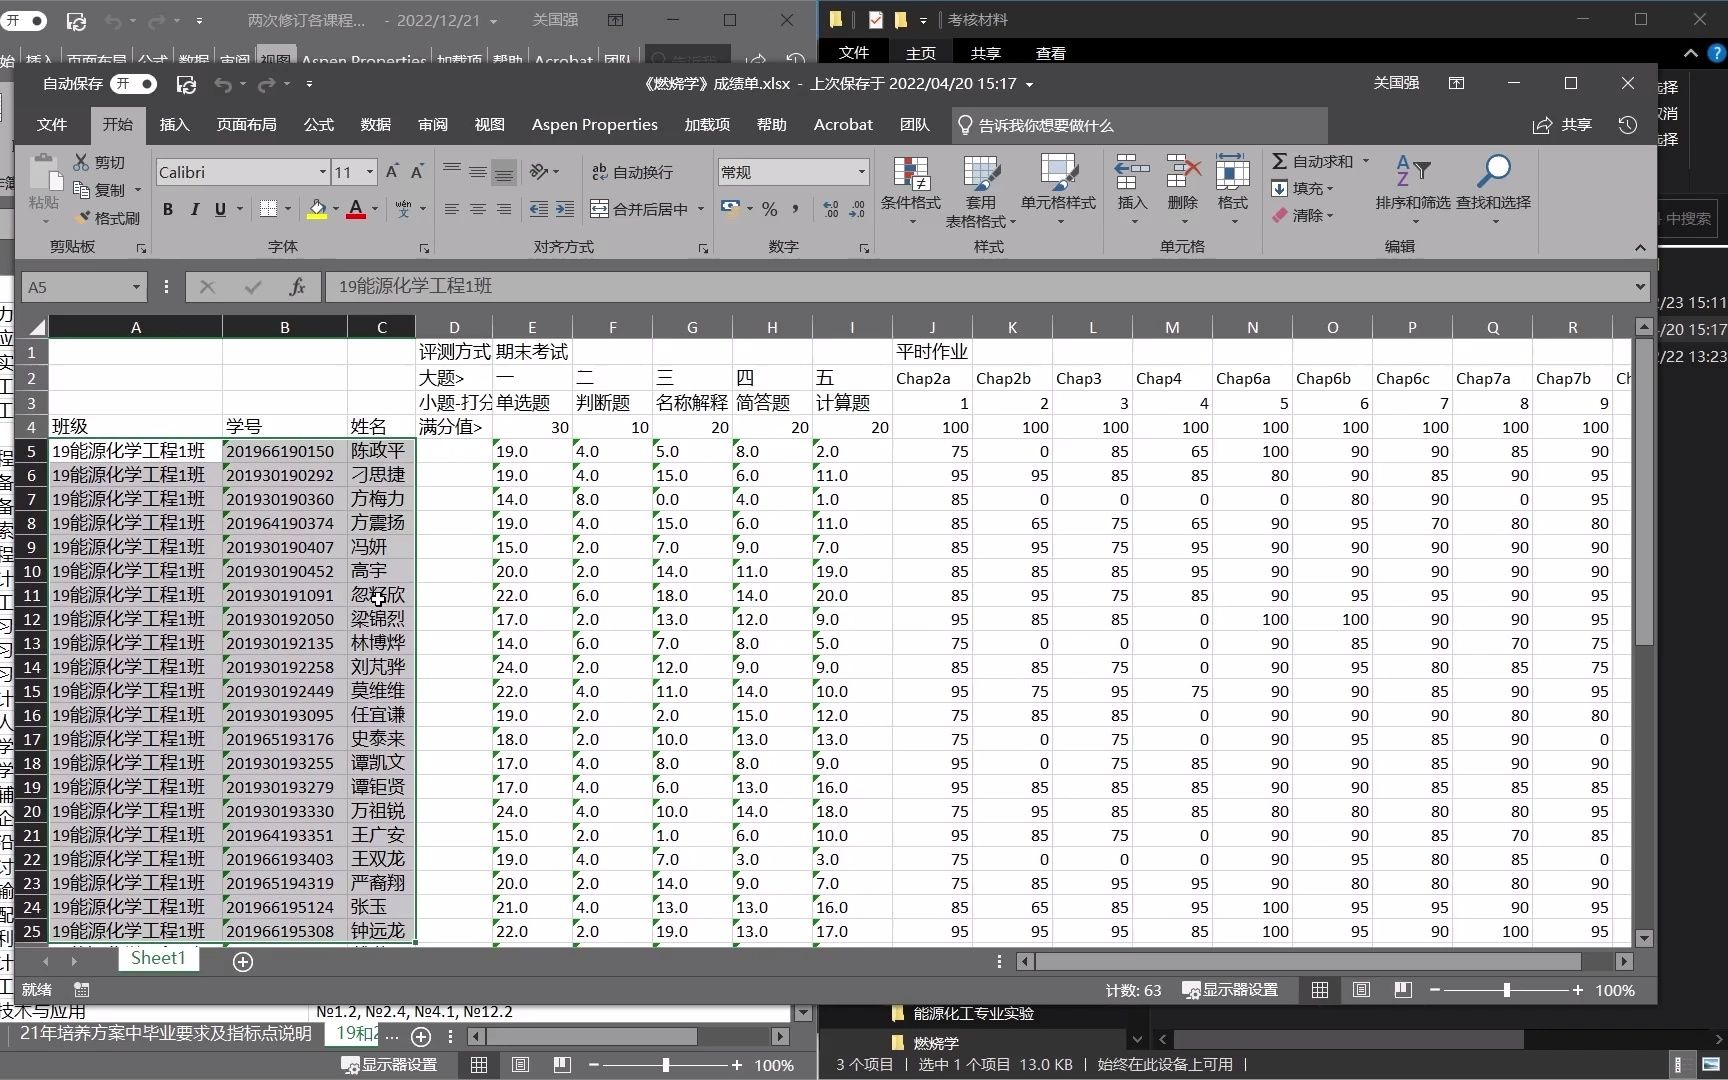
Task: Toggle Italic formatting
Action: pos(194,209)
